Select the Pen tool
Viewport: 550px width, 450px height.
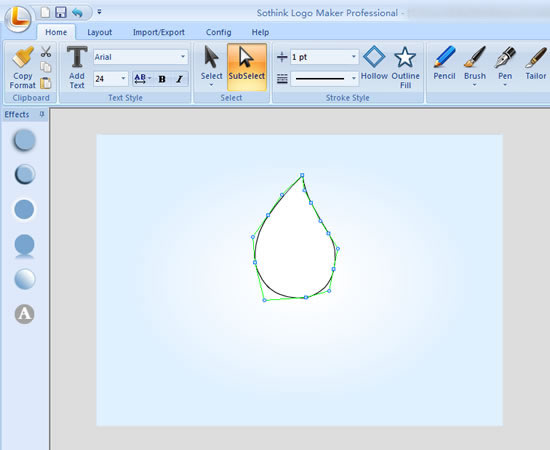(505, 63)
